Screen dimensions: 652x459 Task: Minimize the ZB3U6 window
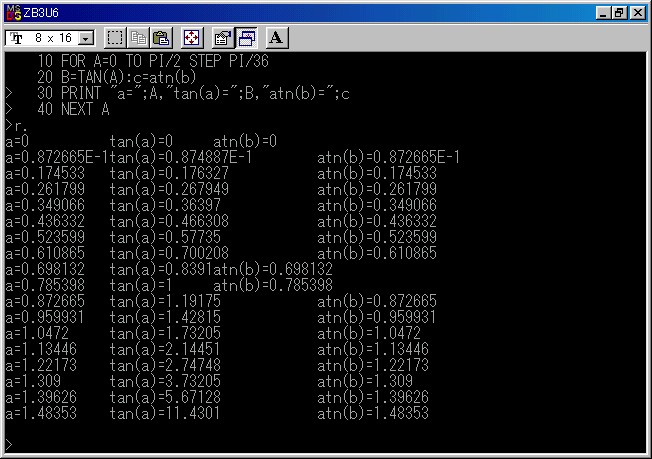tap(603, 13)
